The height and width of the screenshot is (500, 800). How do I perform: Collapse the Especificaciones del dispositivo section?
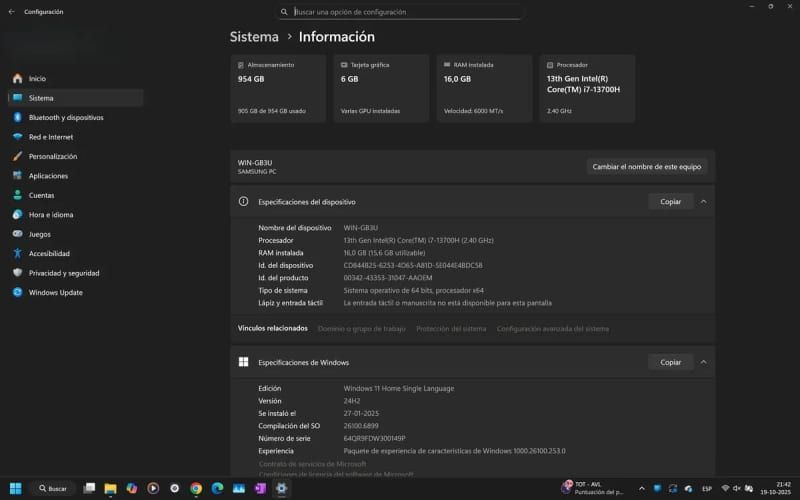[704, 202]
